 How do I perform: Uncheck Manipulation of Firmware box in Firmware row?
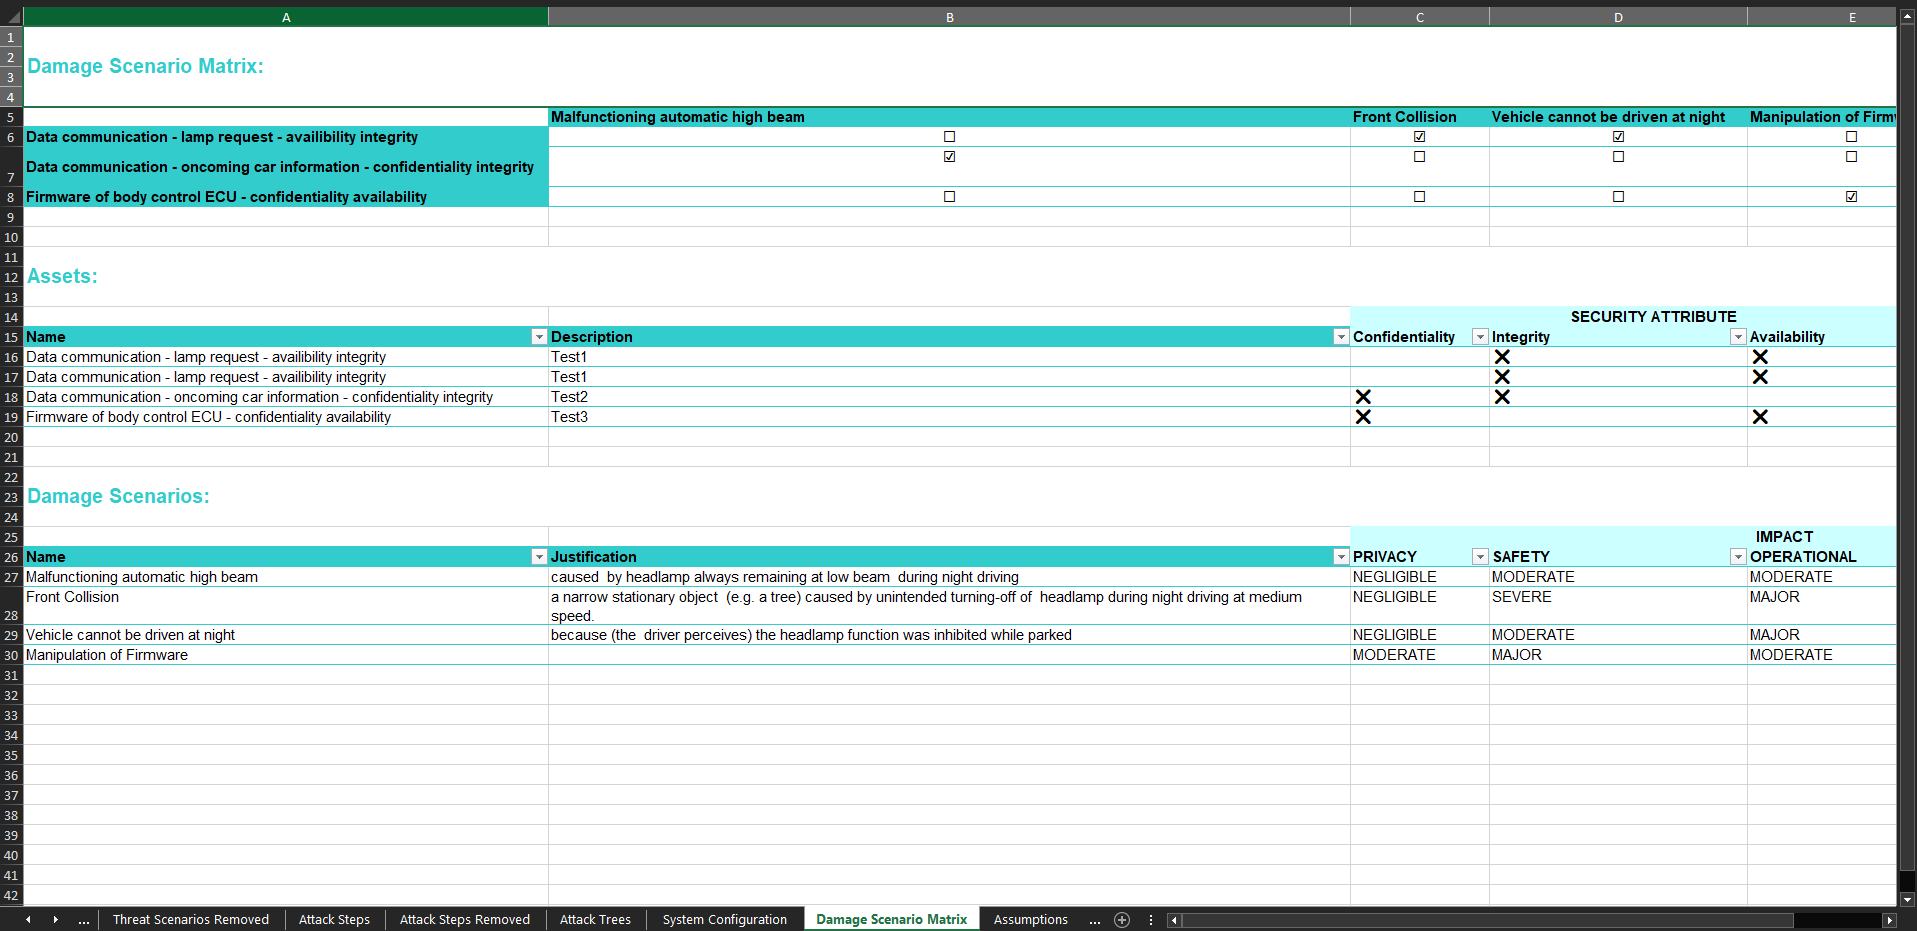[x=1851, y=197]
